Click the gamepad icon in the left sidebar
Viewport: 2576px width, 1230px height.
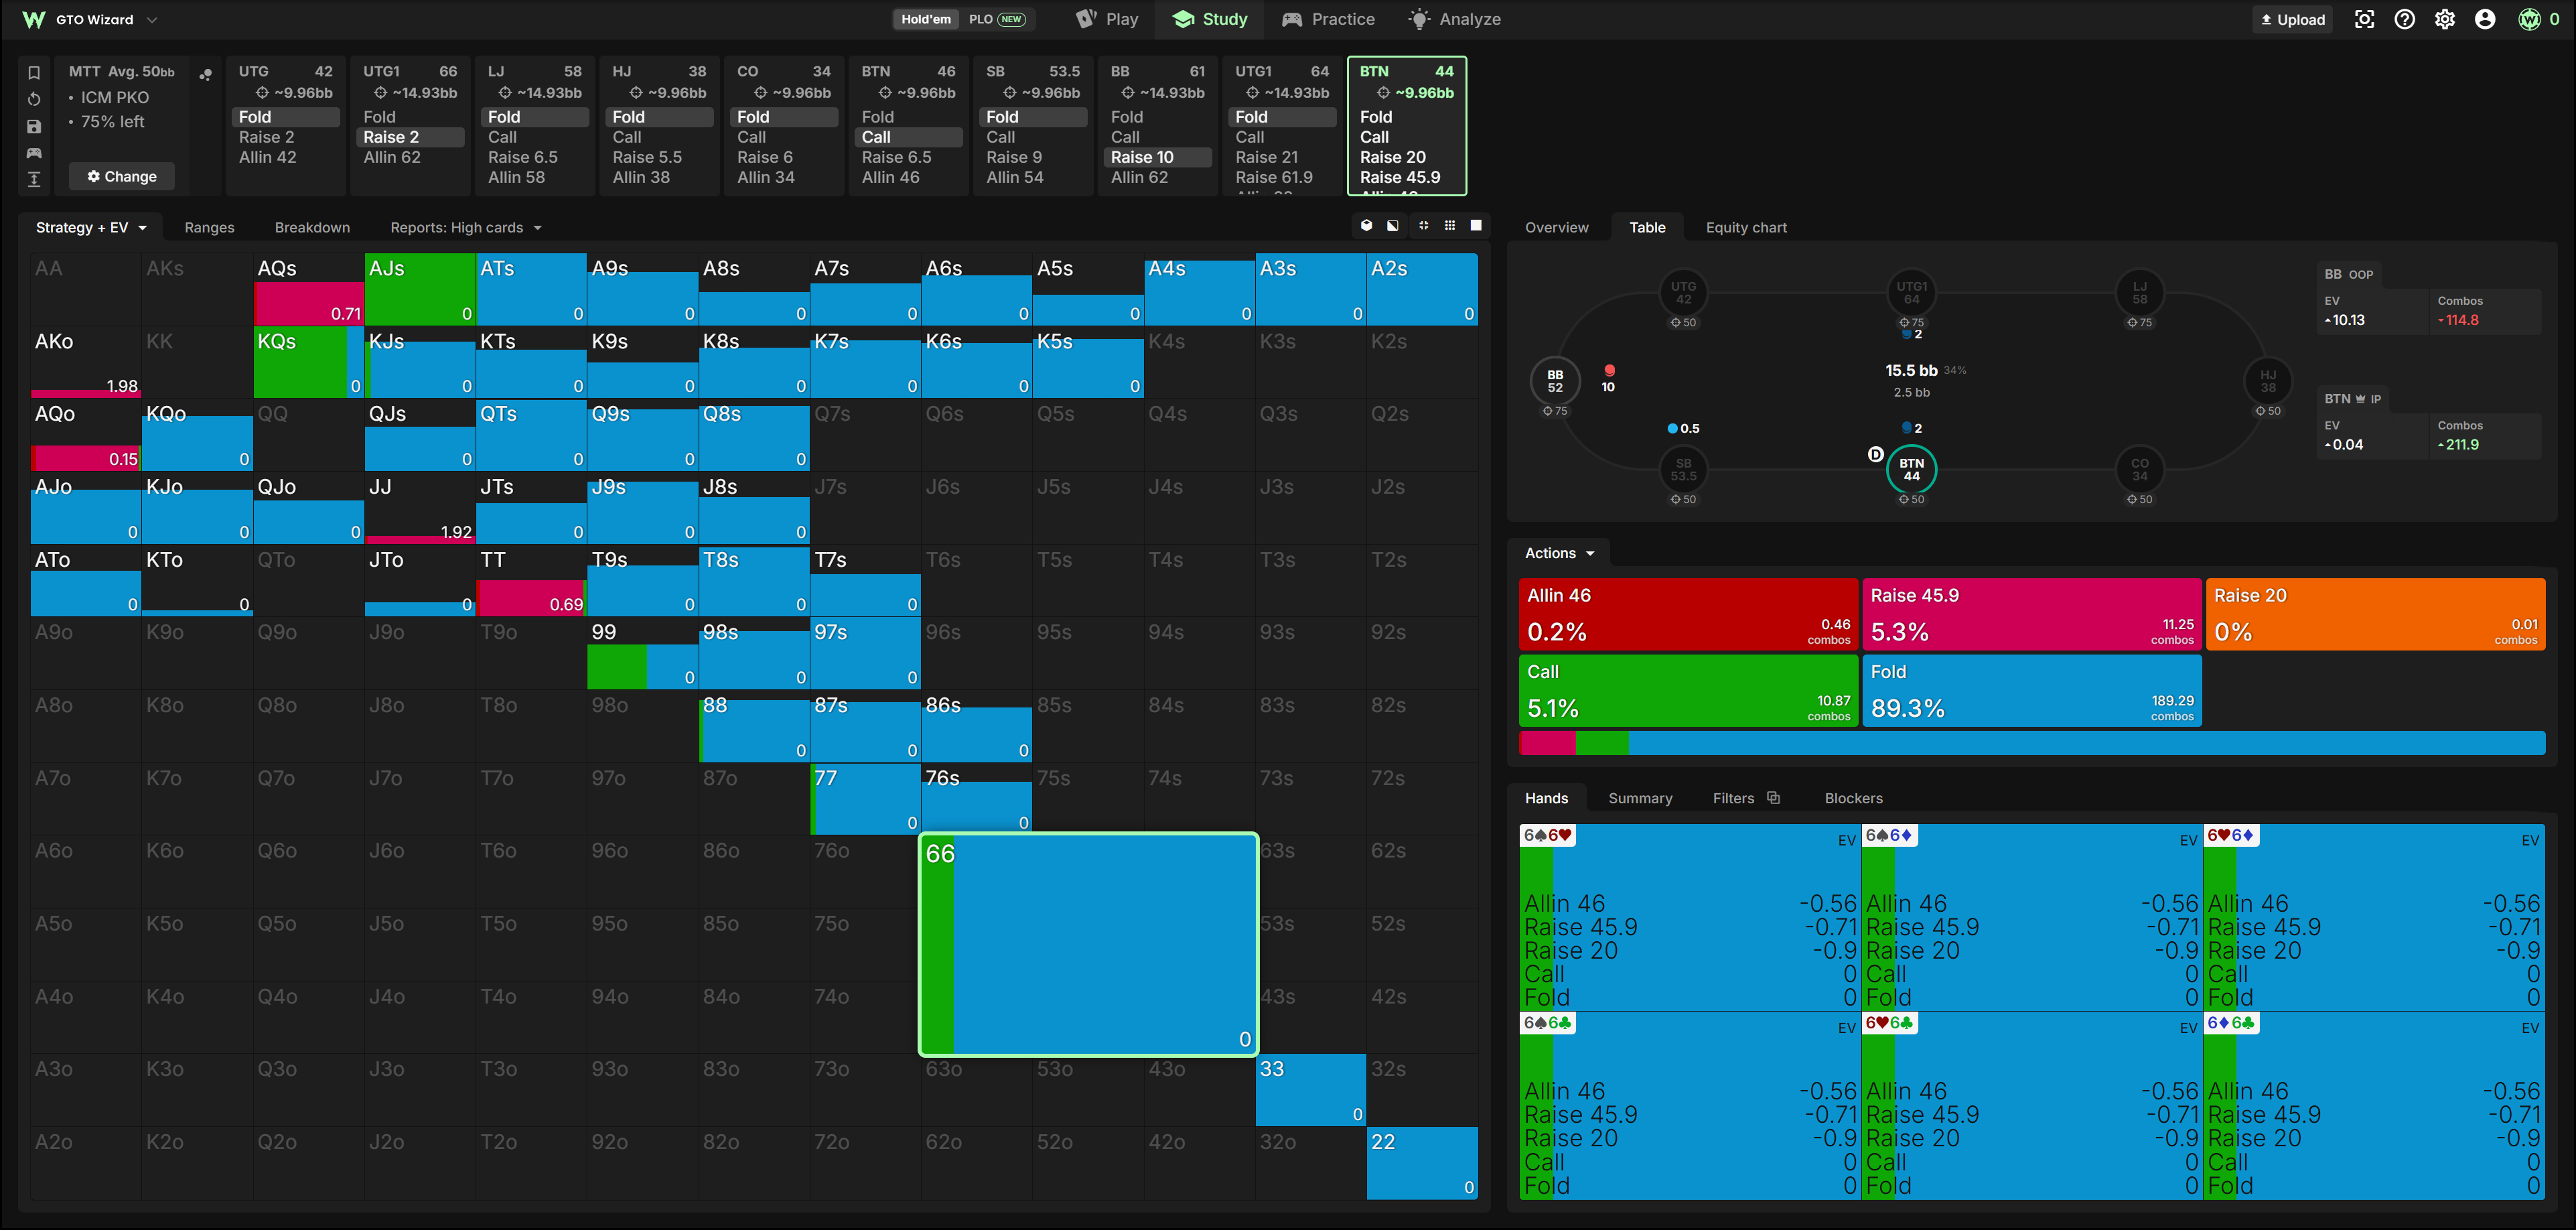(x=34, y=153)
